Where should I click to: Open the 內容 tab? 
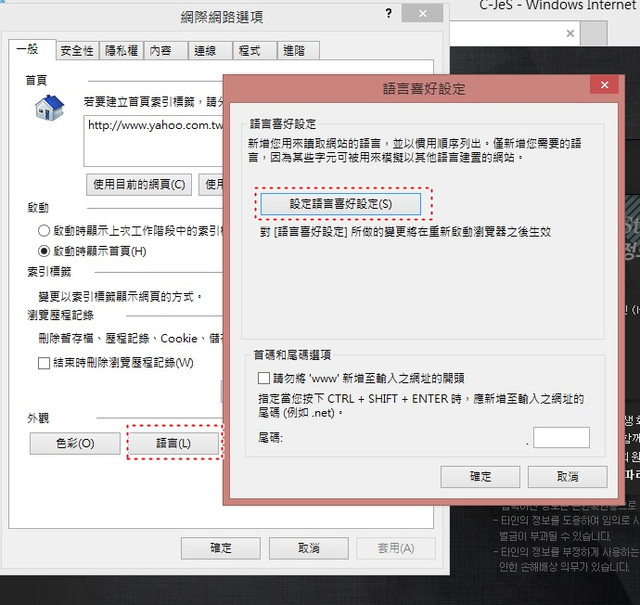click(166, 51)
